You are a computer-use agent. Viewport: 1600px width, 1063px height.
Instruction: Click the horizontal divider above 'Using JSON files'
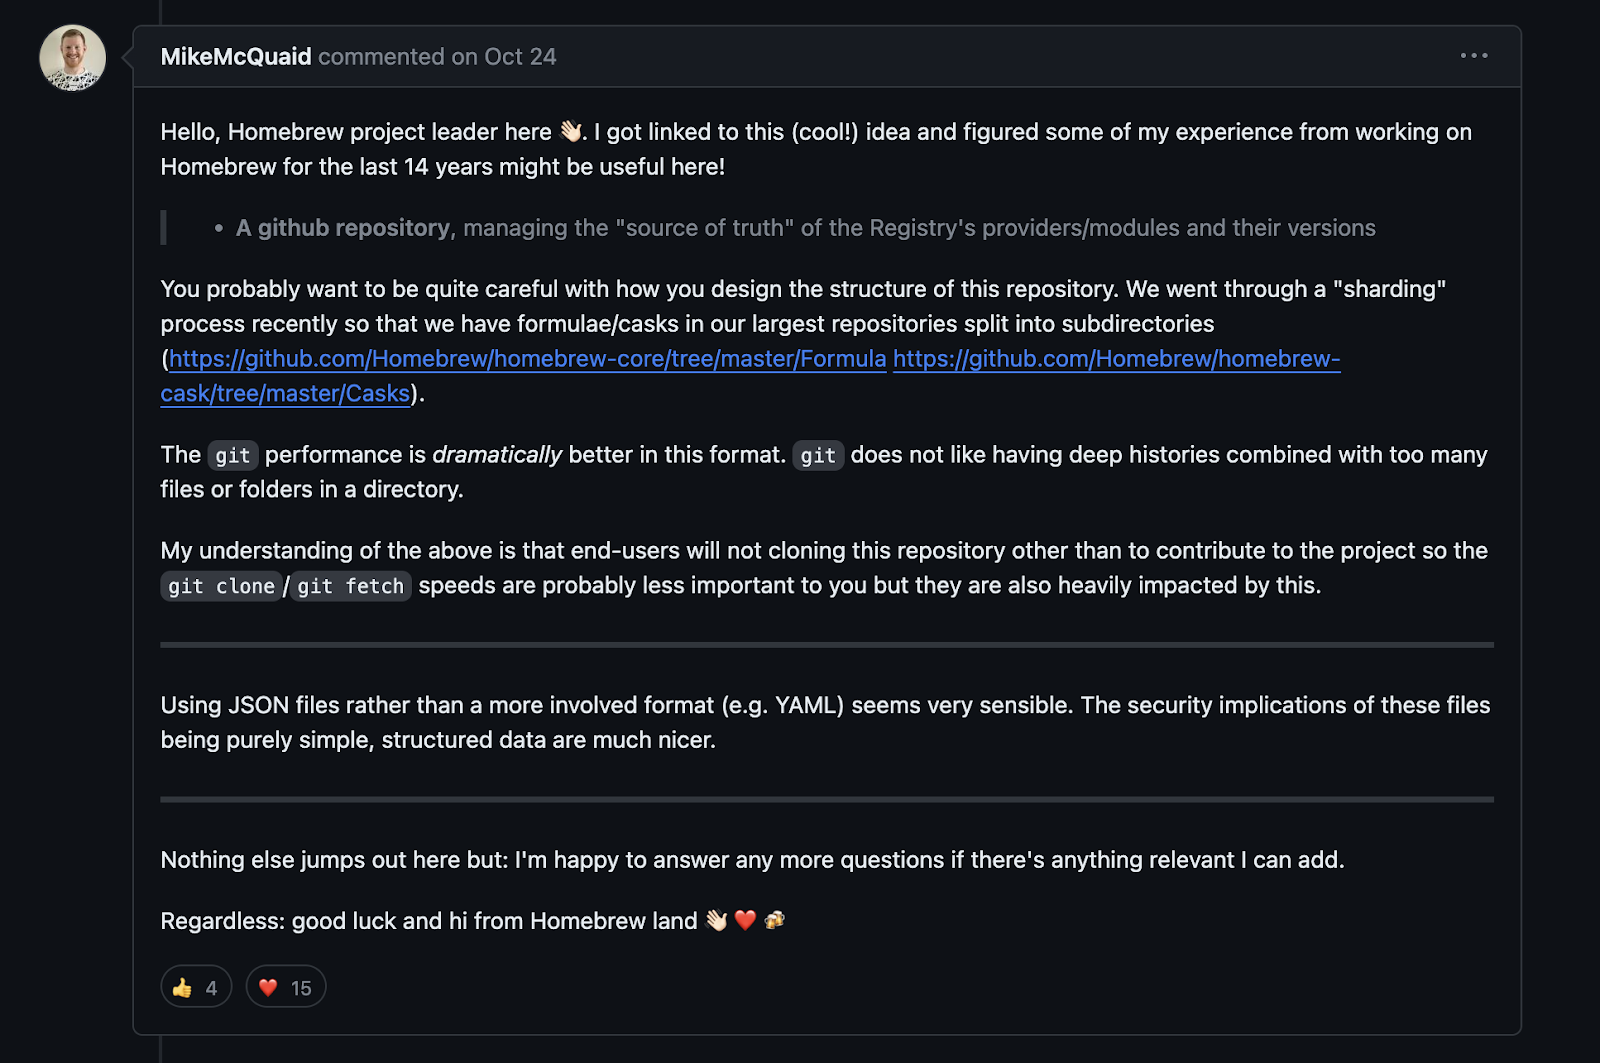pos(827,645)
